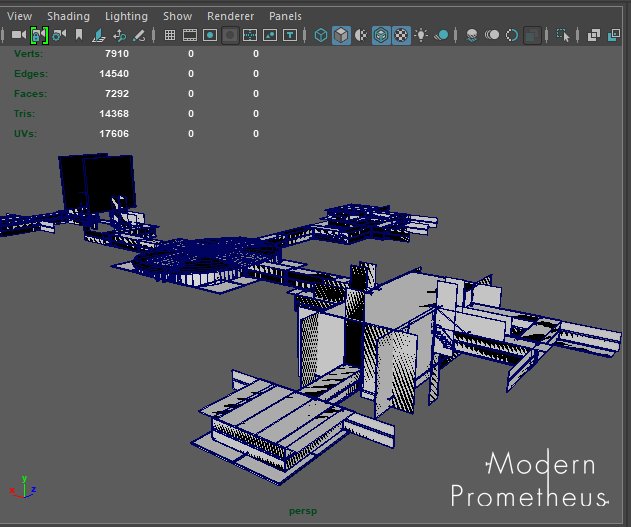Click the Use Default Material icon
Image resolution: width=631 pixels, height=527 pixels.
[x=361, y=35]
